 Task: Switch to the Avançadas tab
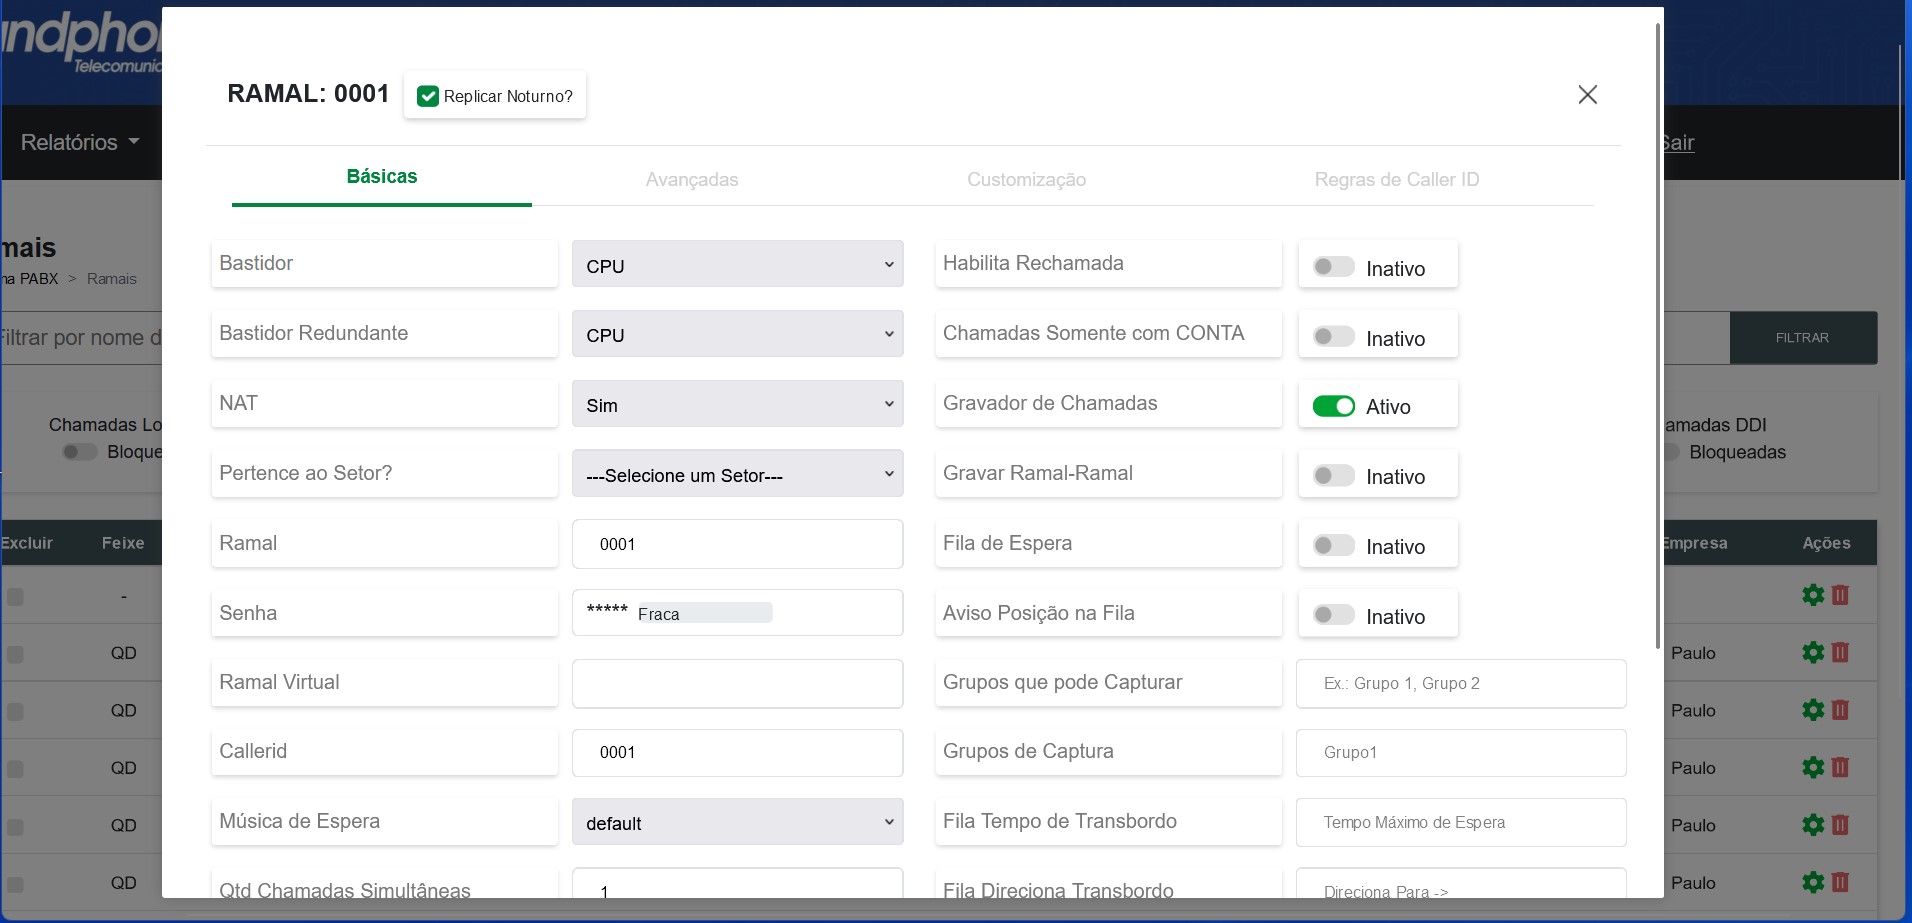tap(691, 180)
